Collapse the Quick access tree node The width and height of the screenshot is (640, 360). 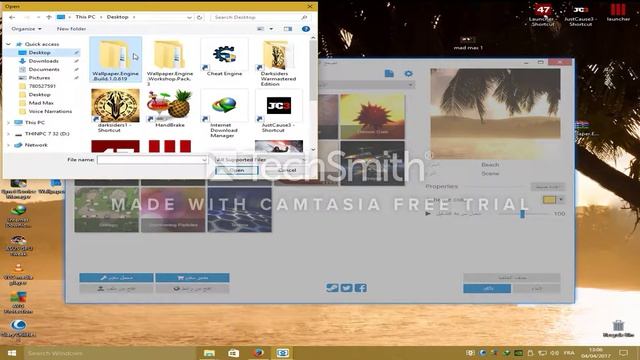(x=9, y=44)
